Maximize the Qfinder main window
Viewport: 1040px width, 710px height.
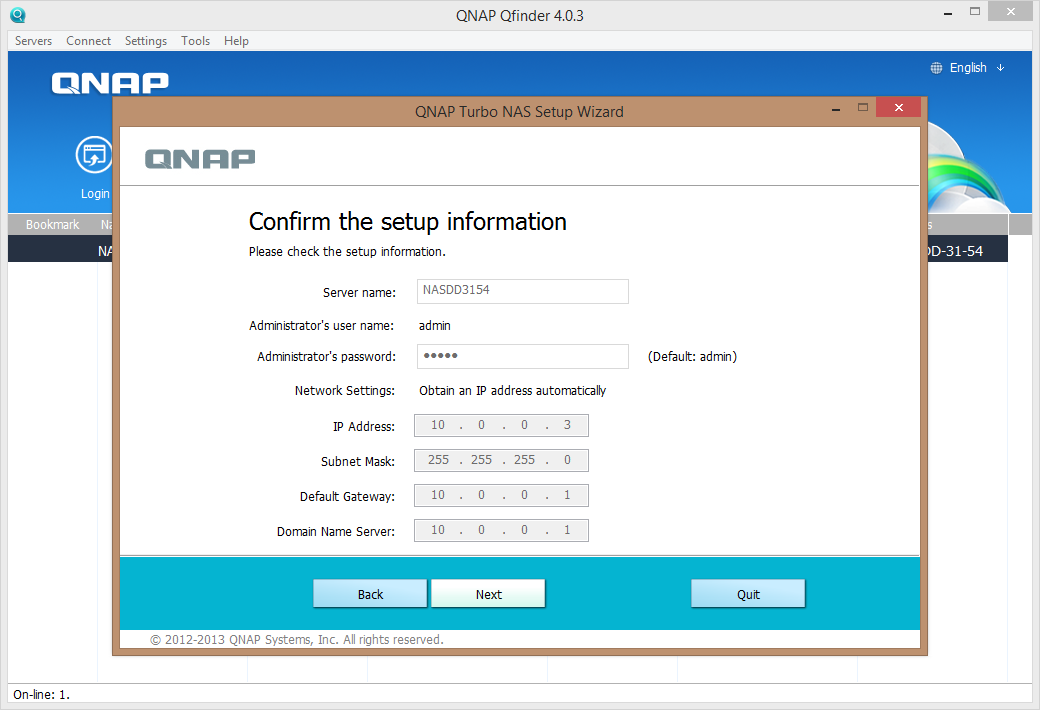(x=974, y=12)
